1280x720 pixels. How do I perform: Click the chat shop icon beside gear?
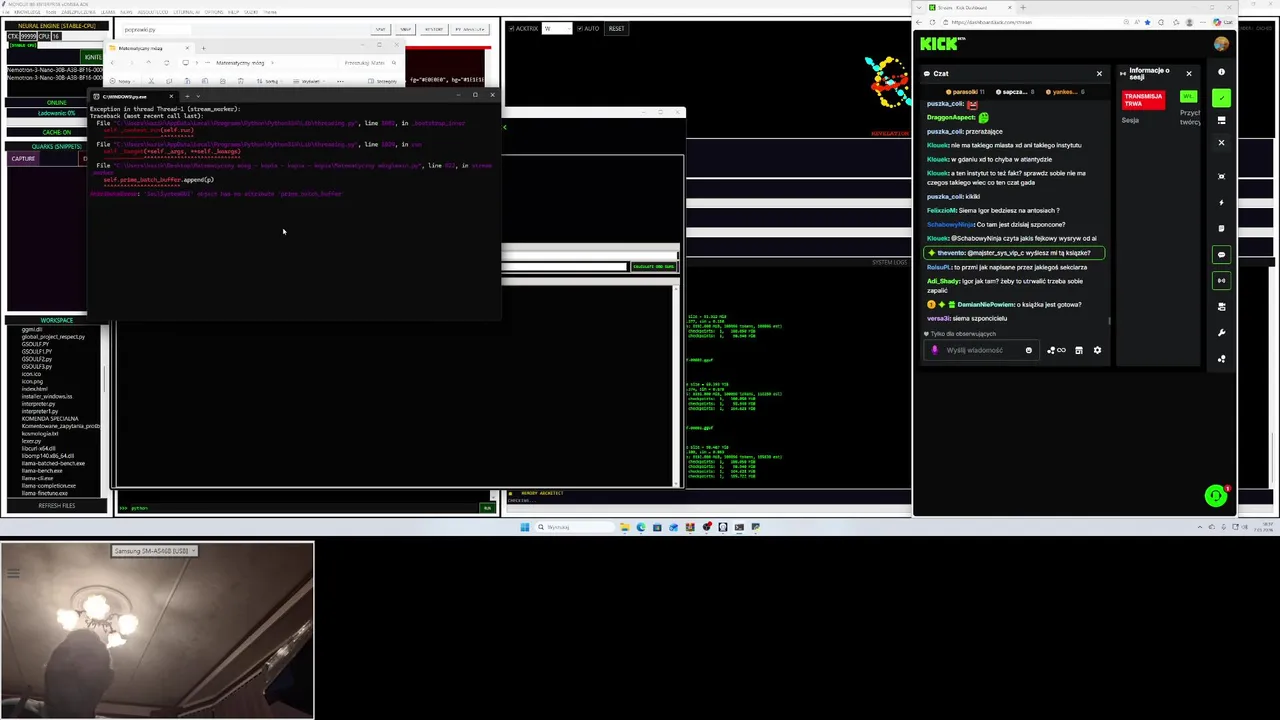pos(1079,350)
